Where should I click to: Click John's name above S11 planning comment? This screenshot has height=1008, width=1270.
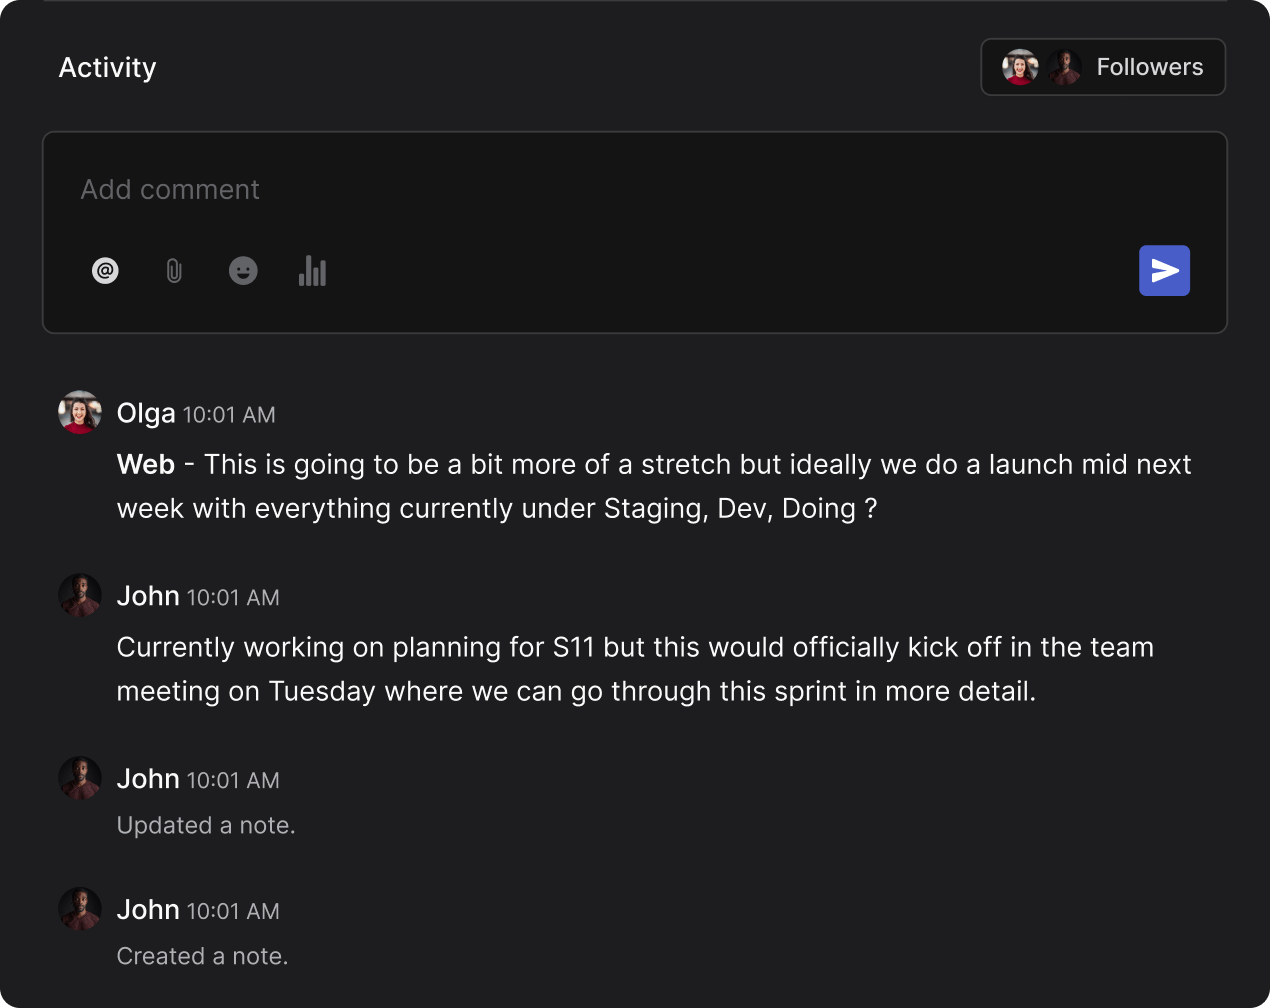[x=148, y=596]
